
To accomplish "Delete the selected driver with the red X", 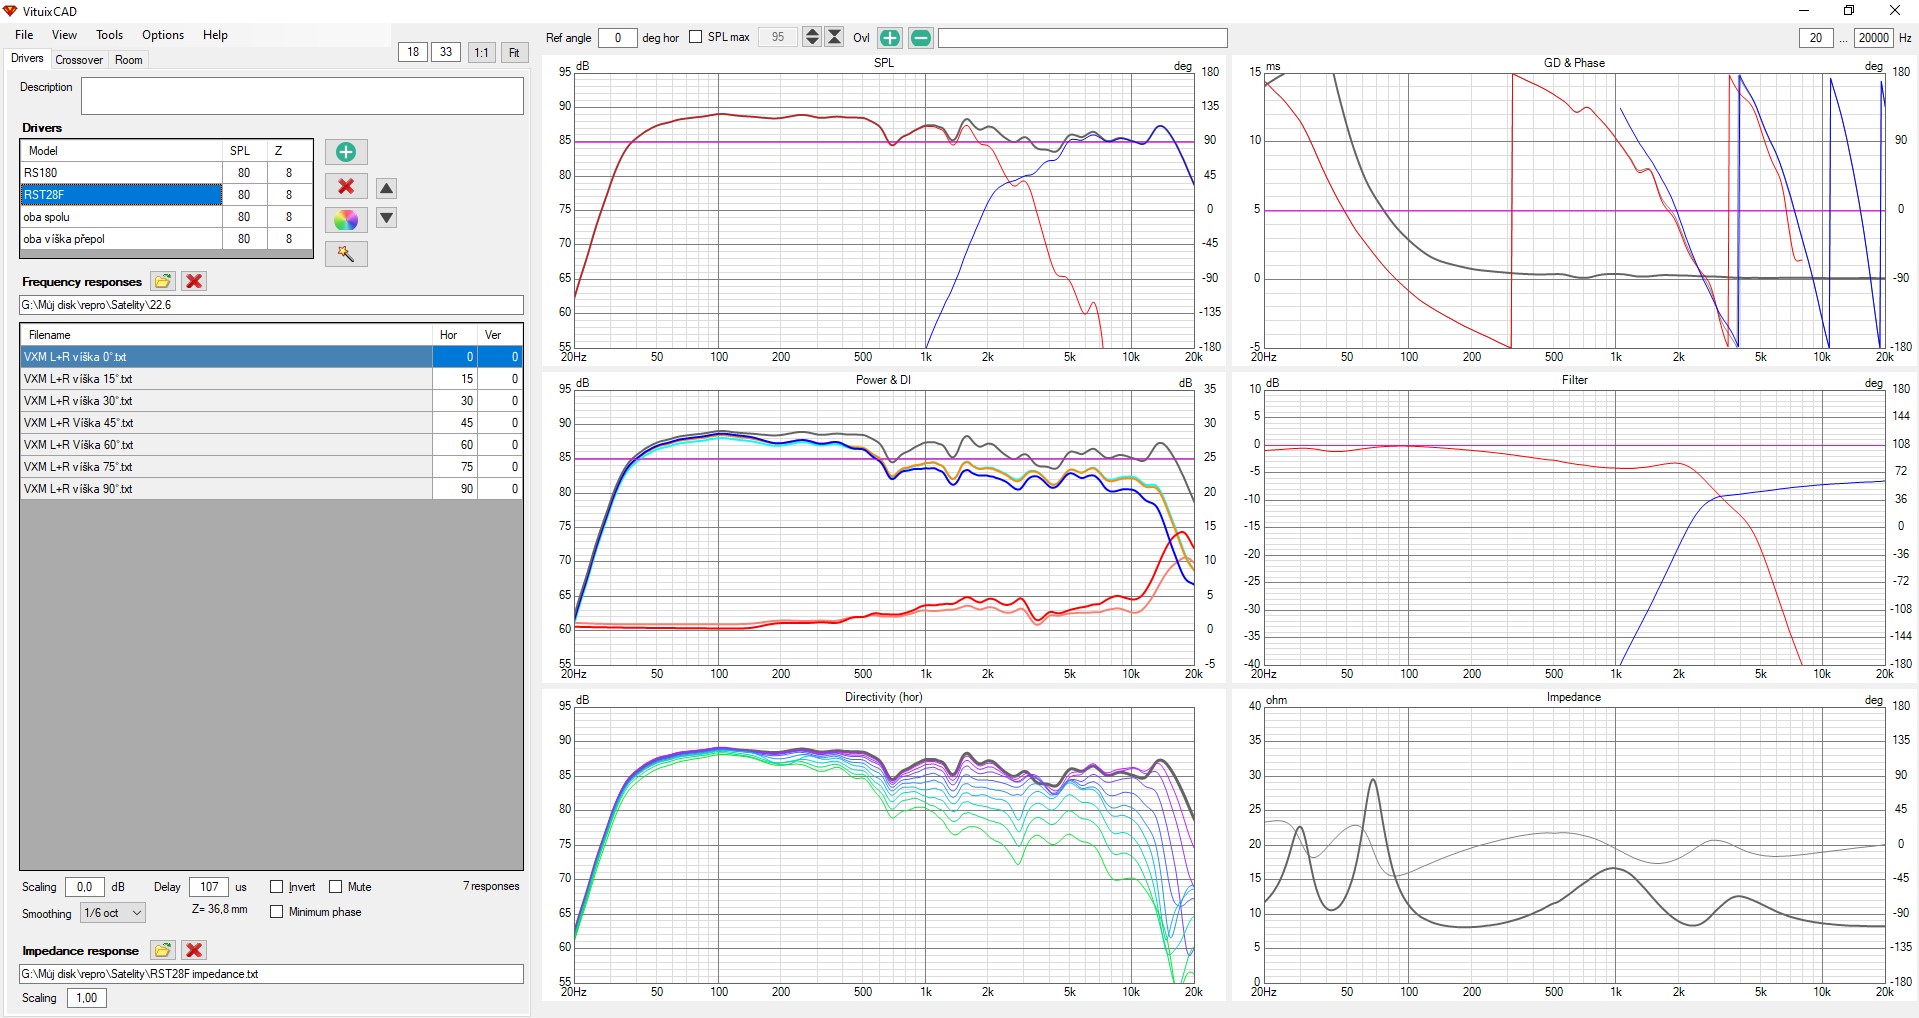I will 346,186.
